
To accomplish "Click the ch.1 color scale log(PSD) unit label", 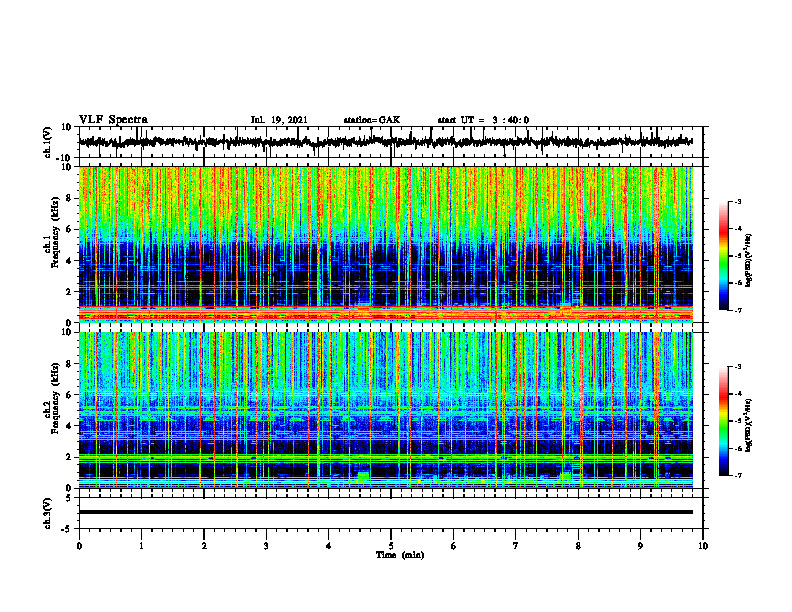I will [749, 260].
